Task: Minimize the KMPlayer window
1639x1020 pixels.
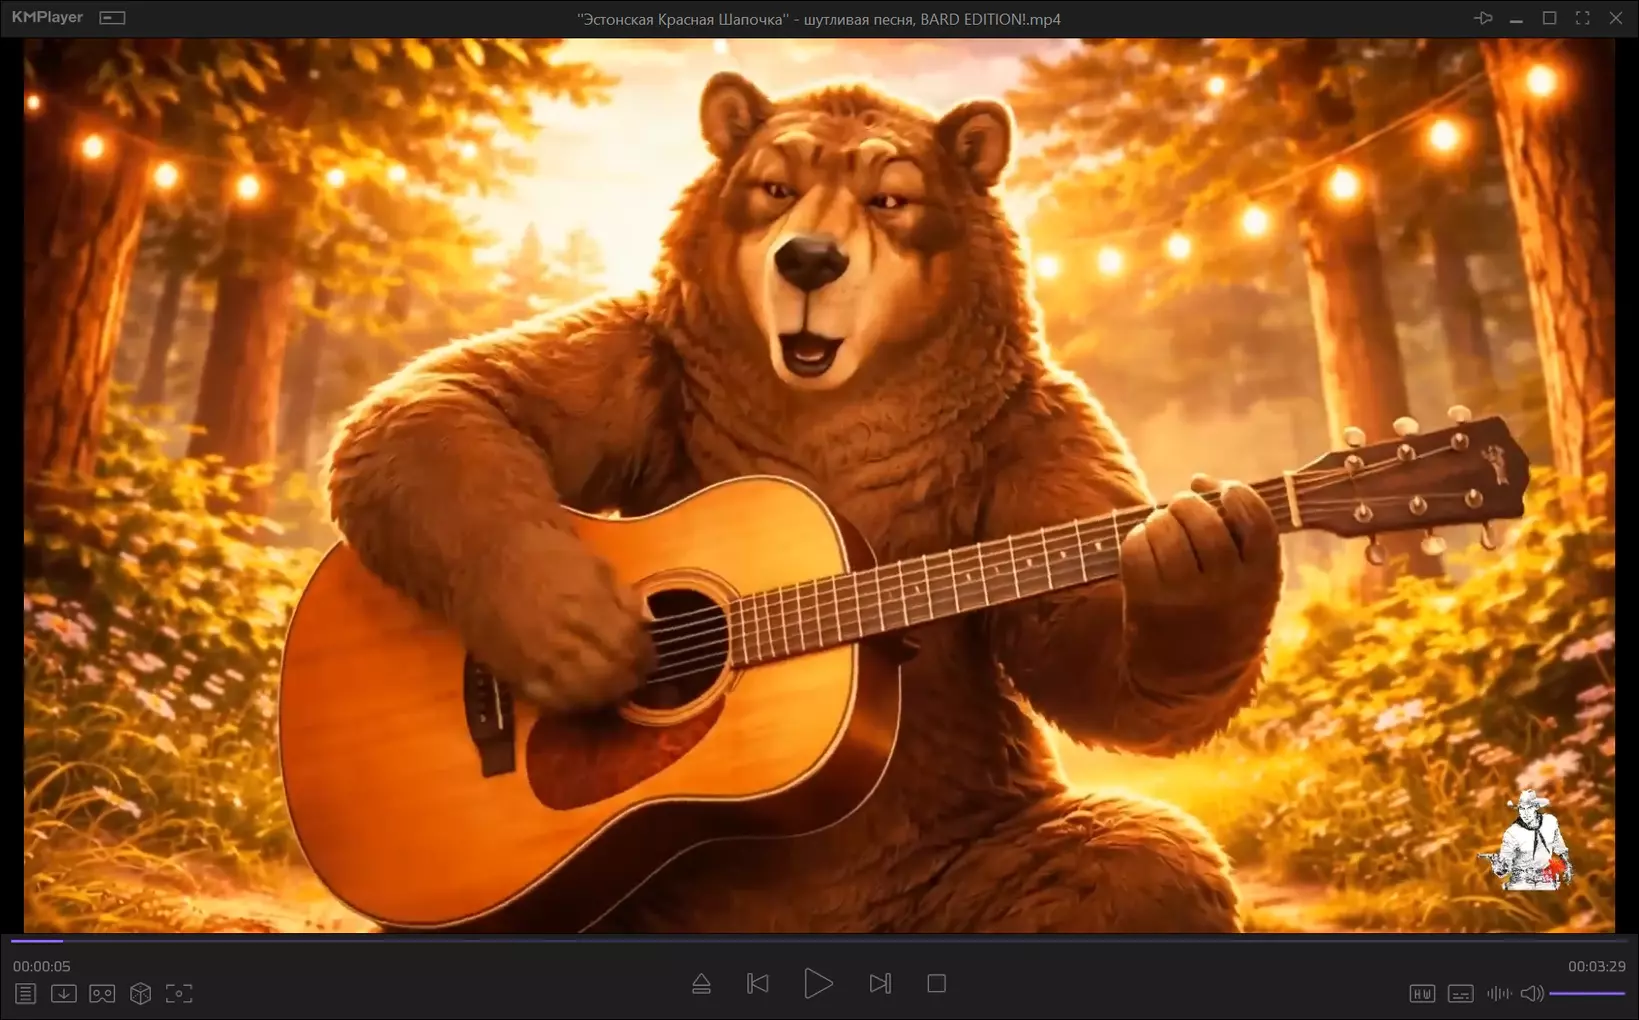Action: point(1516,20)
